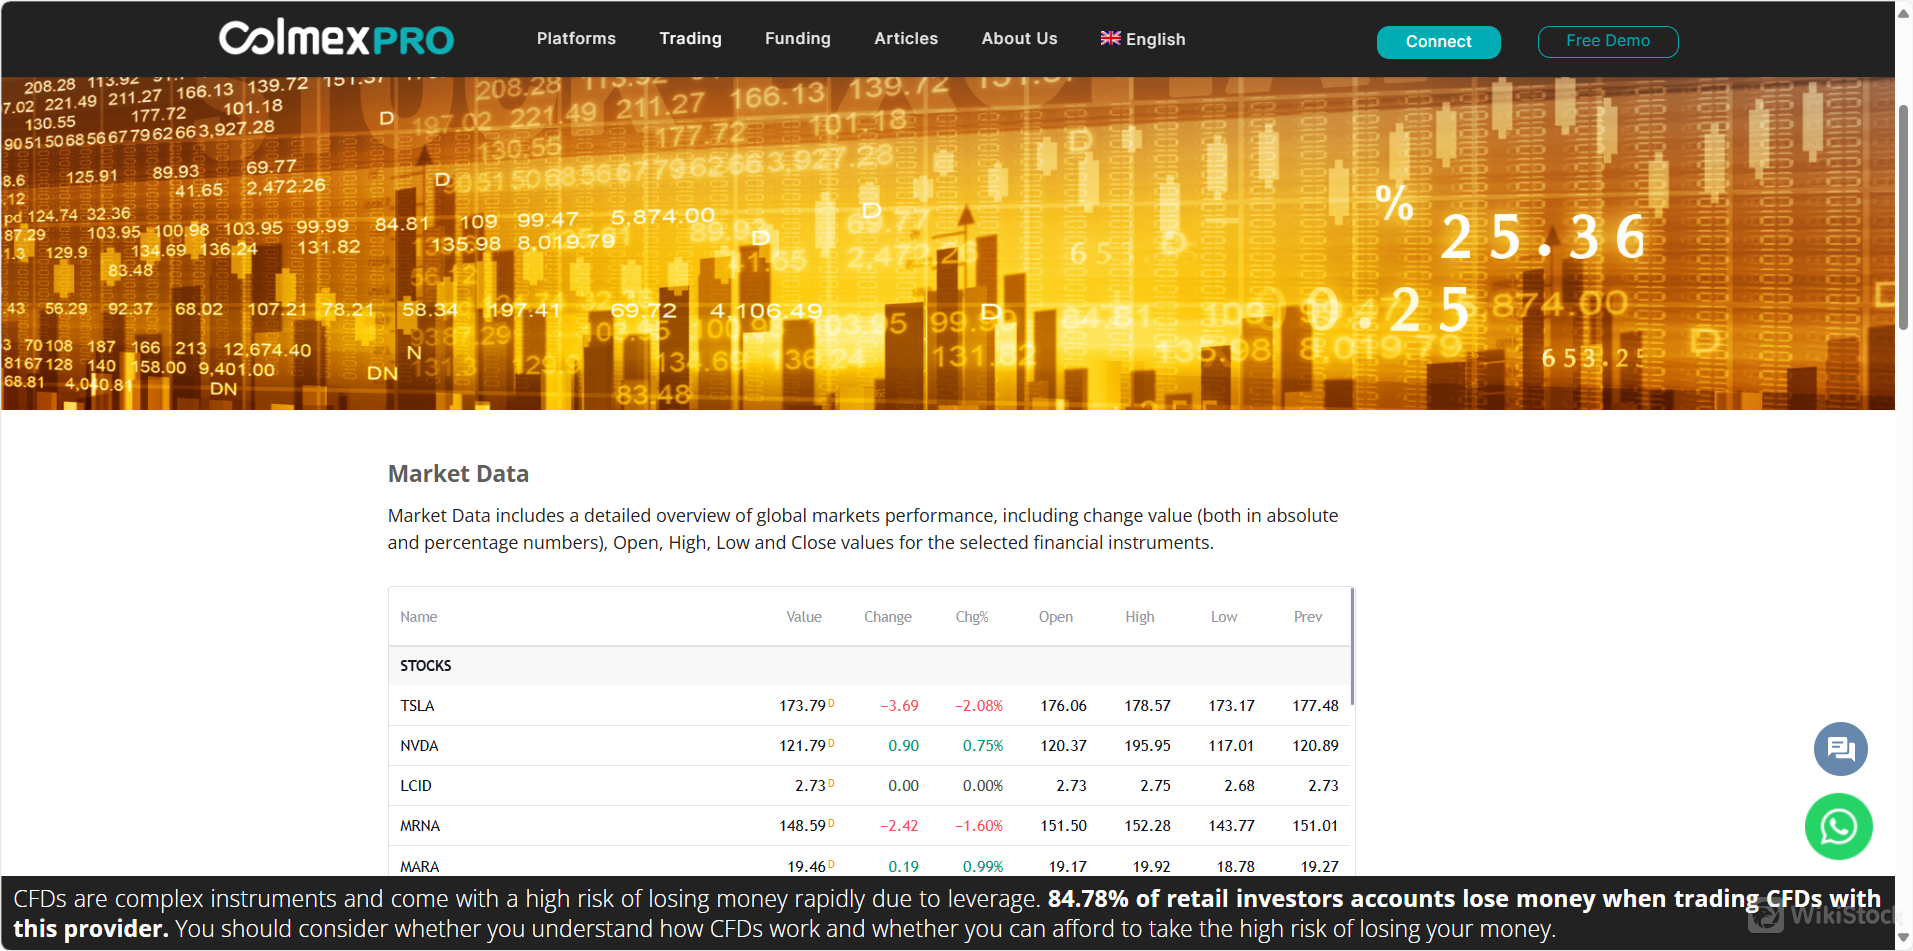Click the Free Demo button
The width and height of the screenshot is (1913, 951).
1607,42
